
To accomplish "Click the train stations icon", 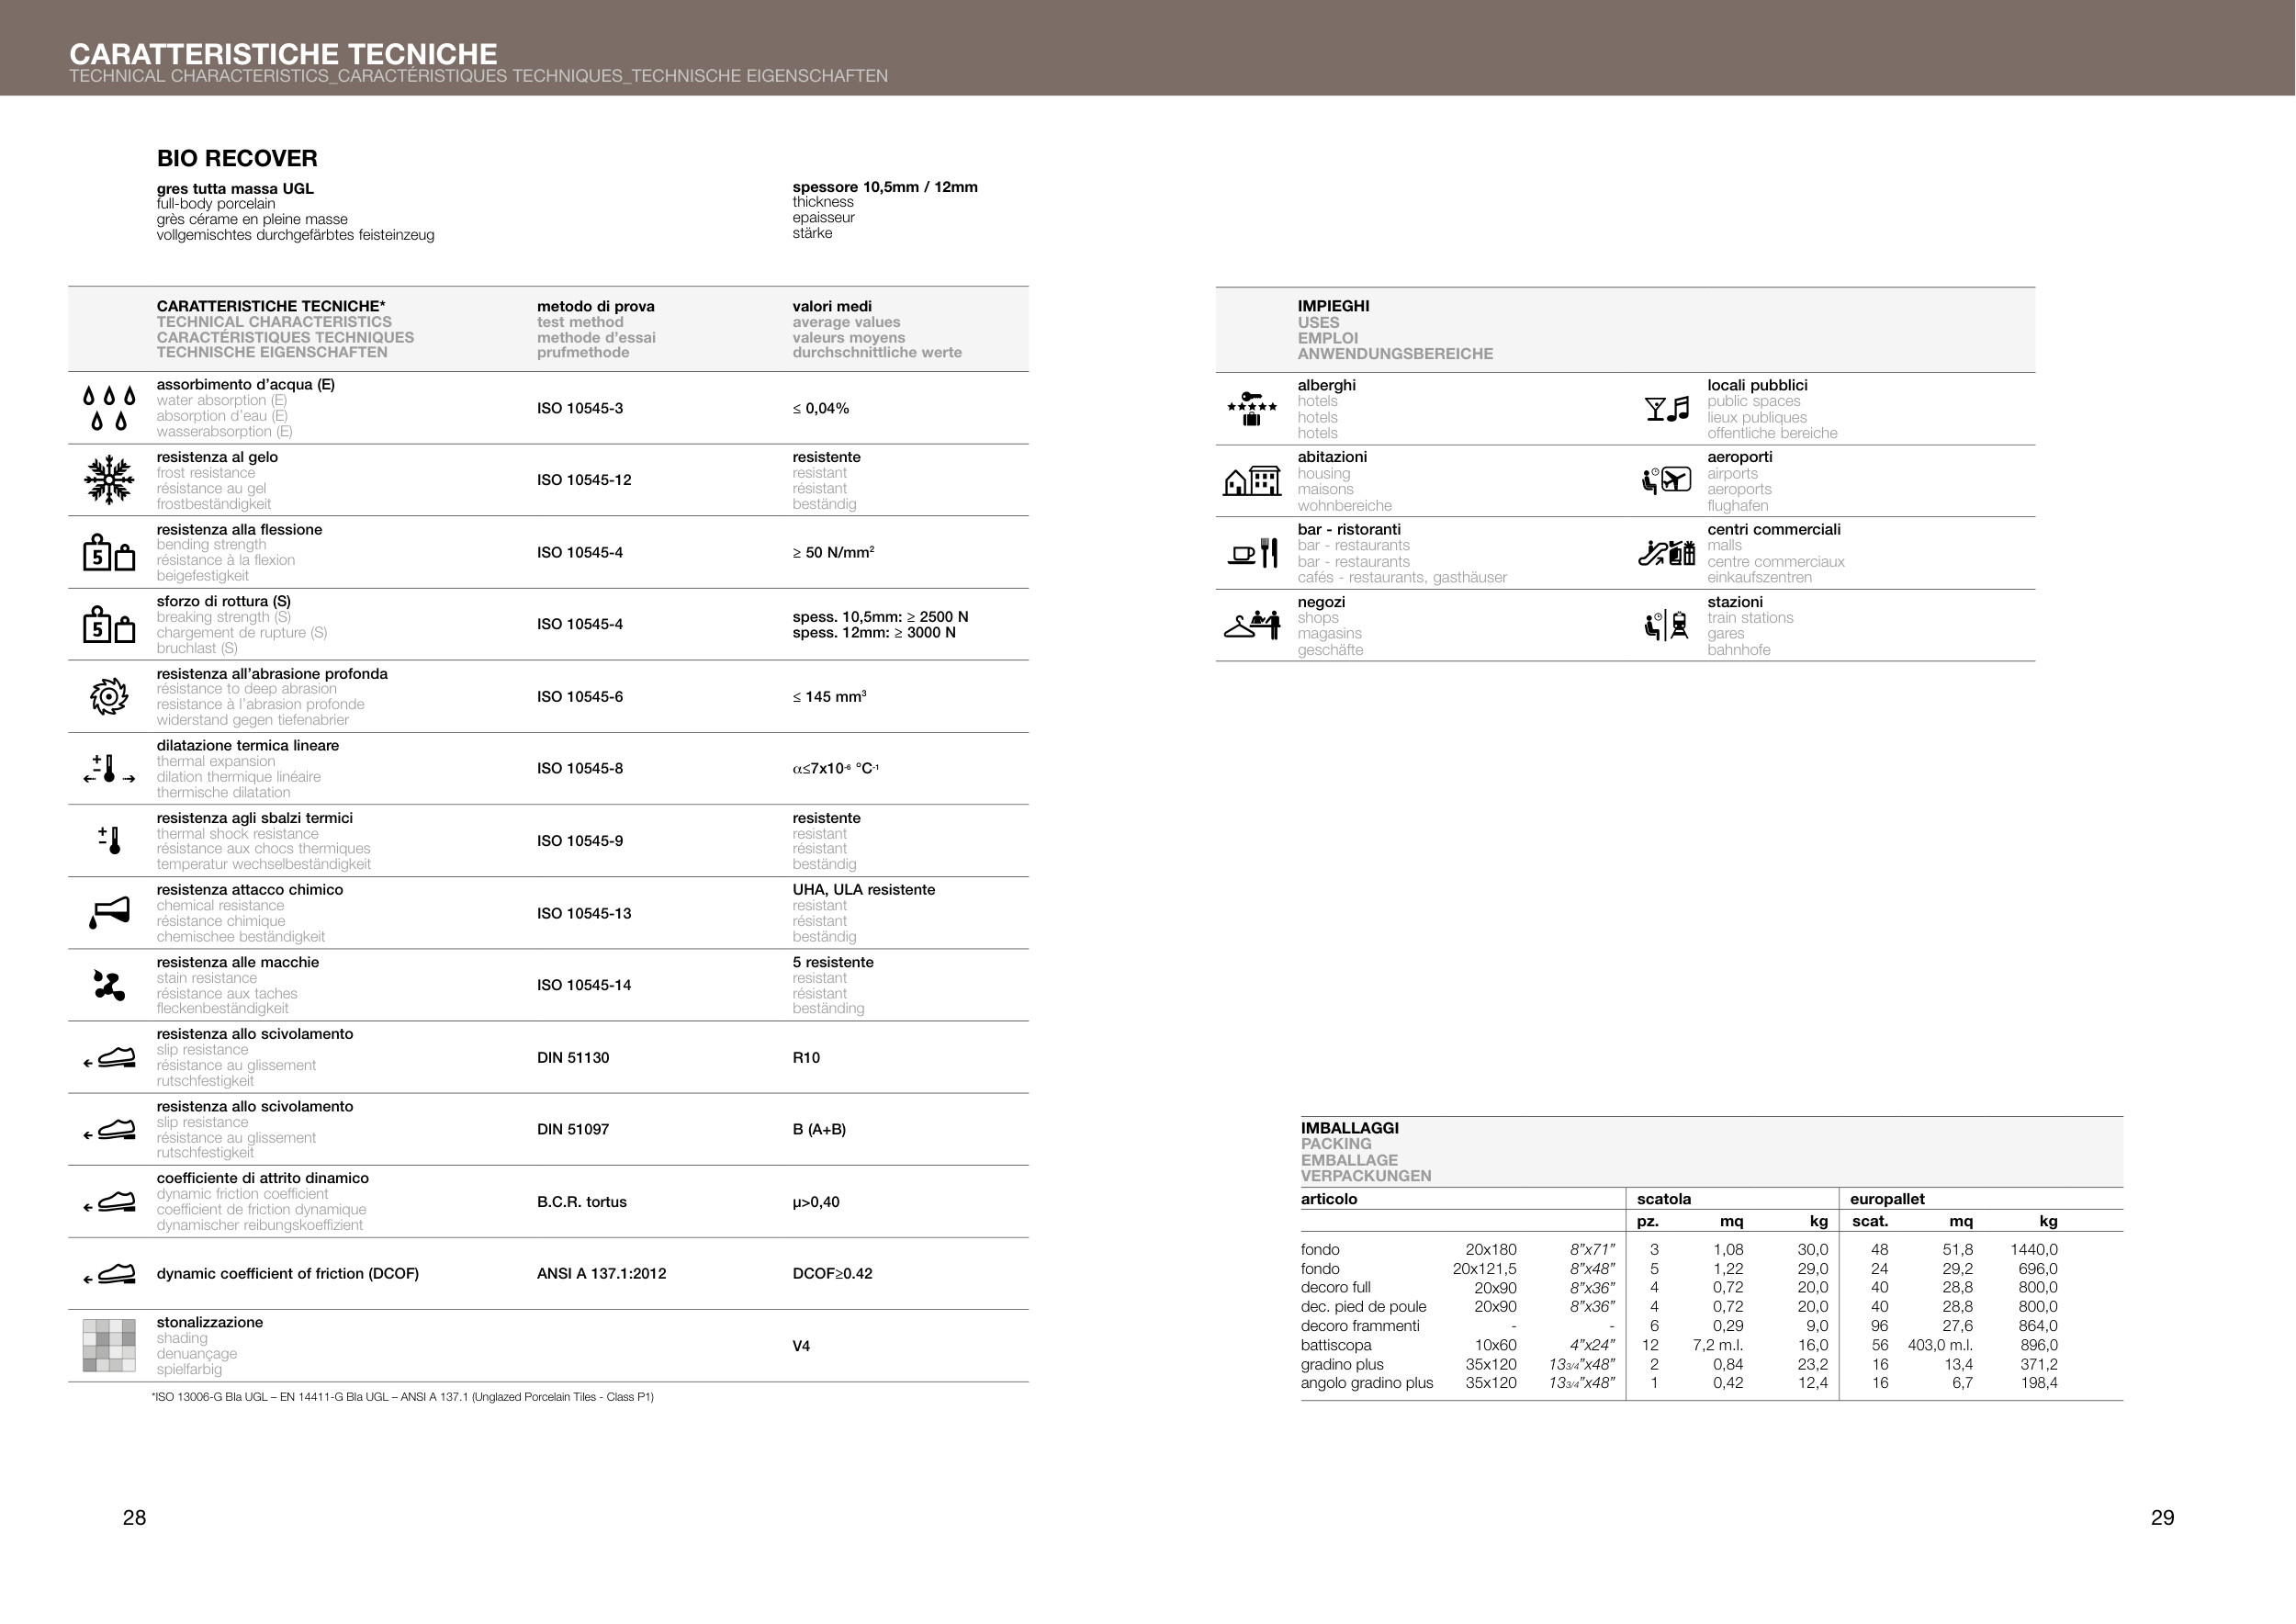I will click(1666, 626).
